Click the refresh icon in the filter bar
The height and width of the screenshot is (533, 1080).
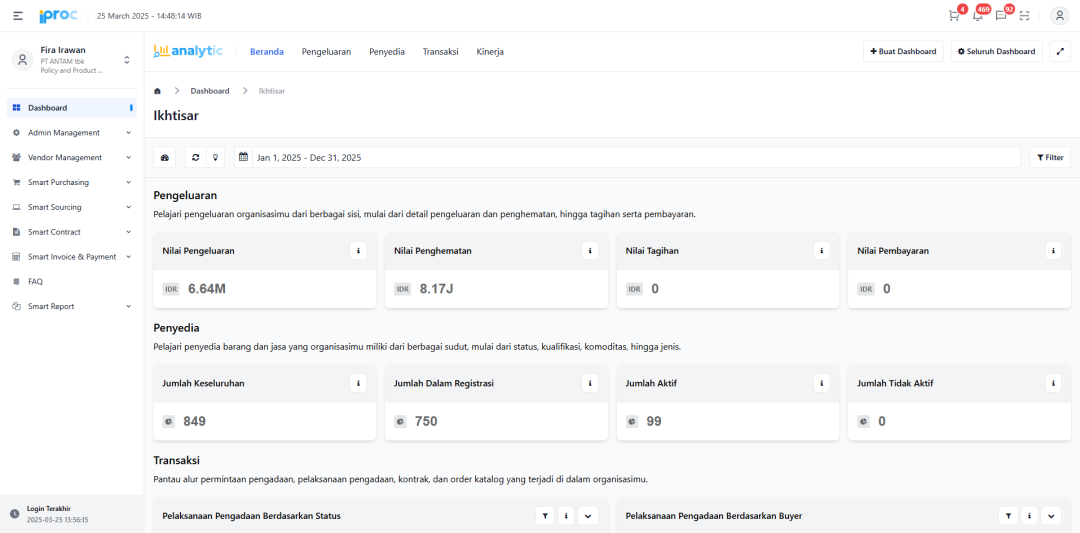click(195, 158)
